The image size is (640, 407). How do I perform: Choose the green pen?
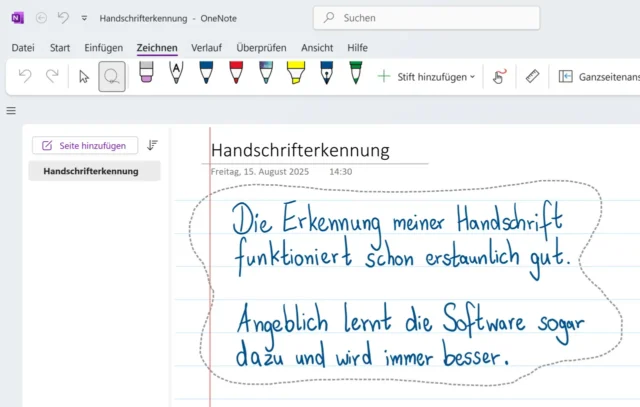[x=356, y=73]
